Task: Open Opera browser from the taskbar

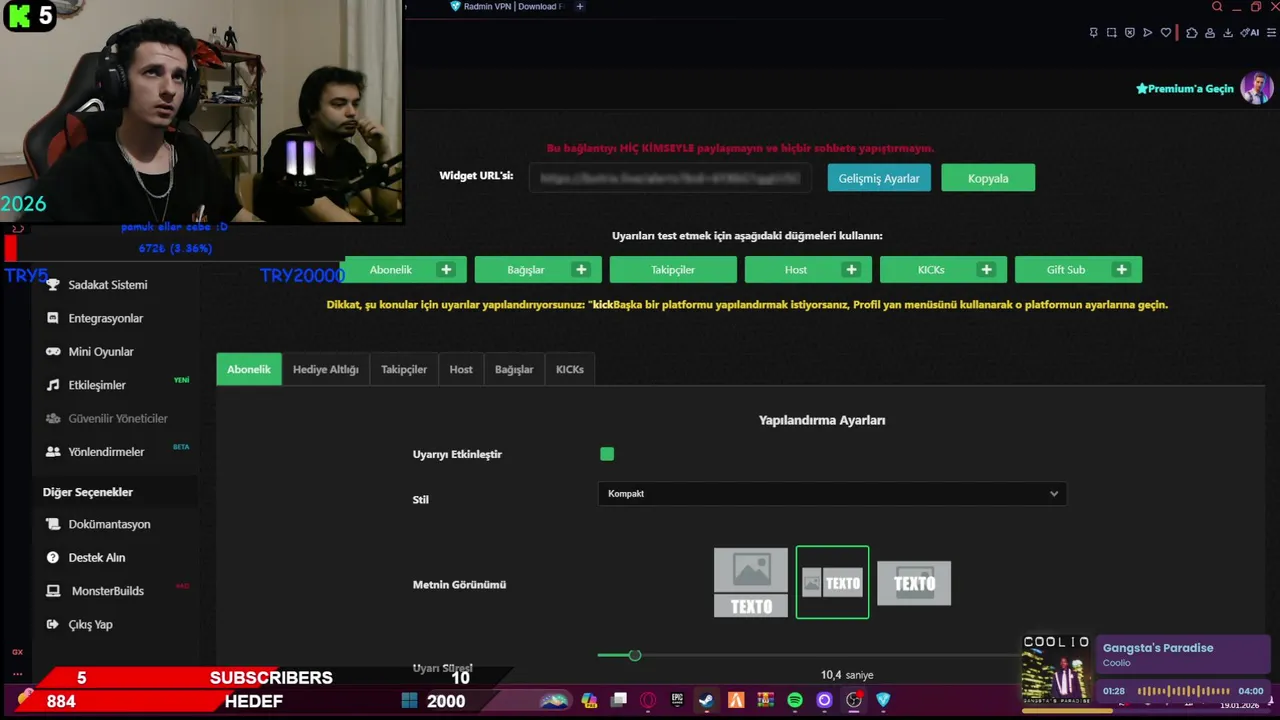Action: (648, 701)
